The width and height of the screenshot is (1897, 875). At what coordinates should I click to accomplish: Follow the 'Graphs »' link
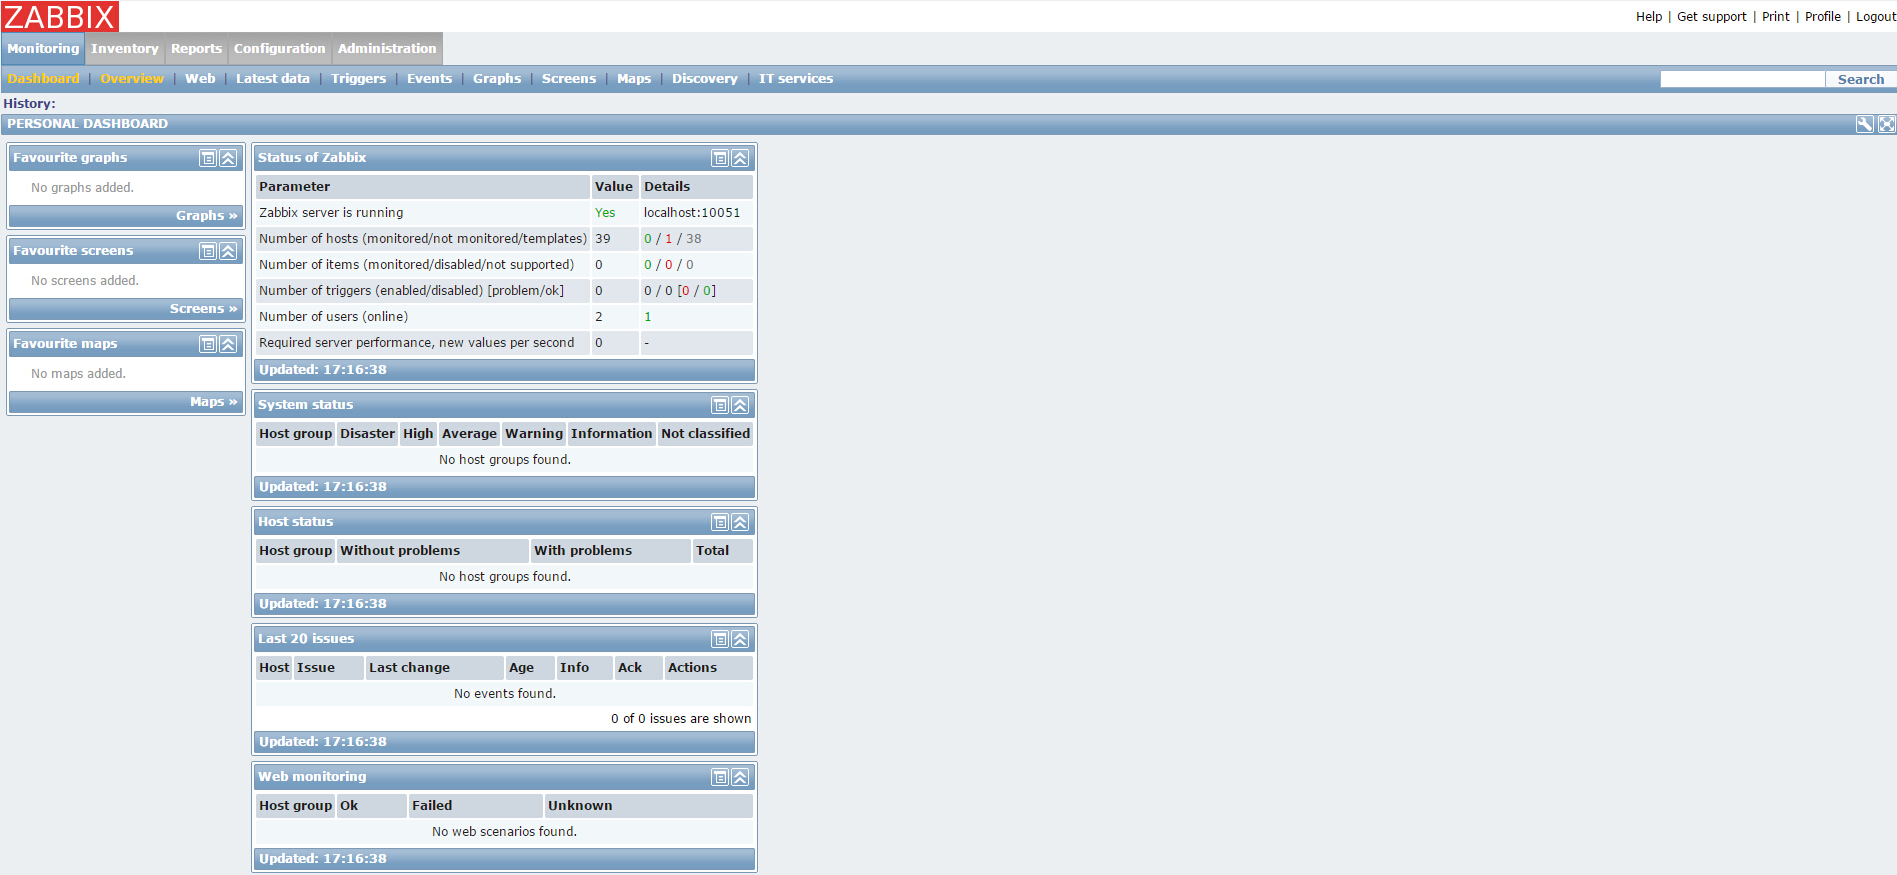click(207, 216)
